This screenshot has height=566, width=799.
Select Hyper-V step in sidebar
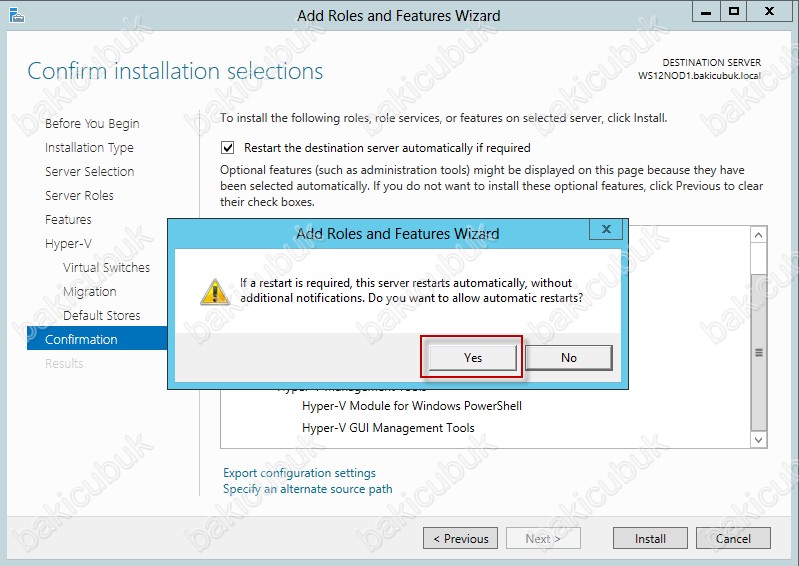tap(68, 244)
